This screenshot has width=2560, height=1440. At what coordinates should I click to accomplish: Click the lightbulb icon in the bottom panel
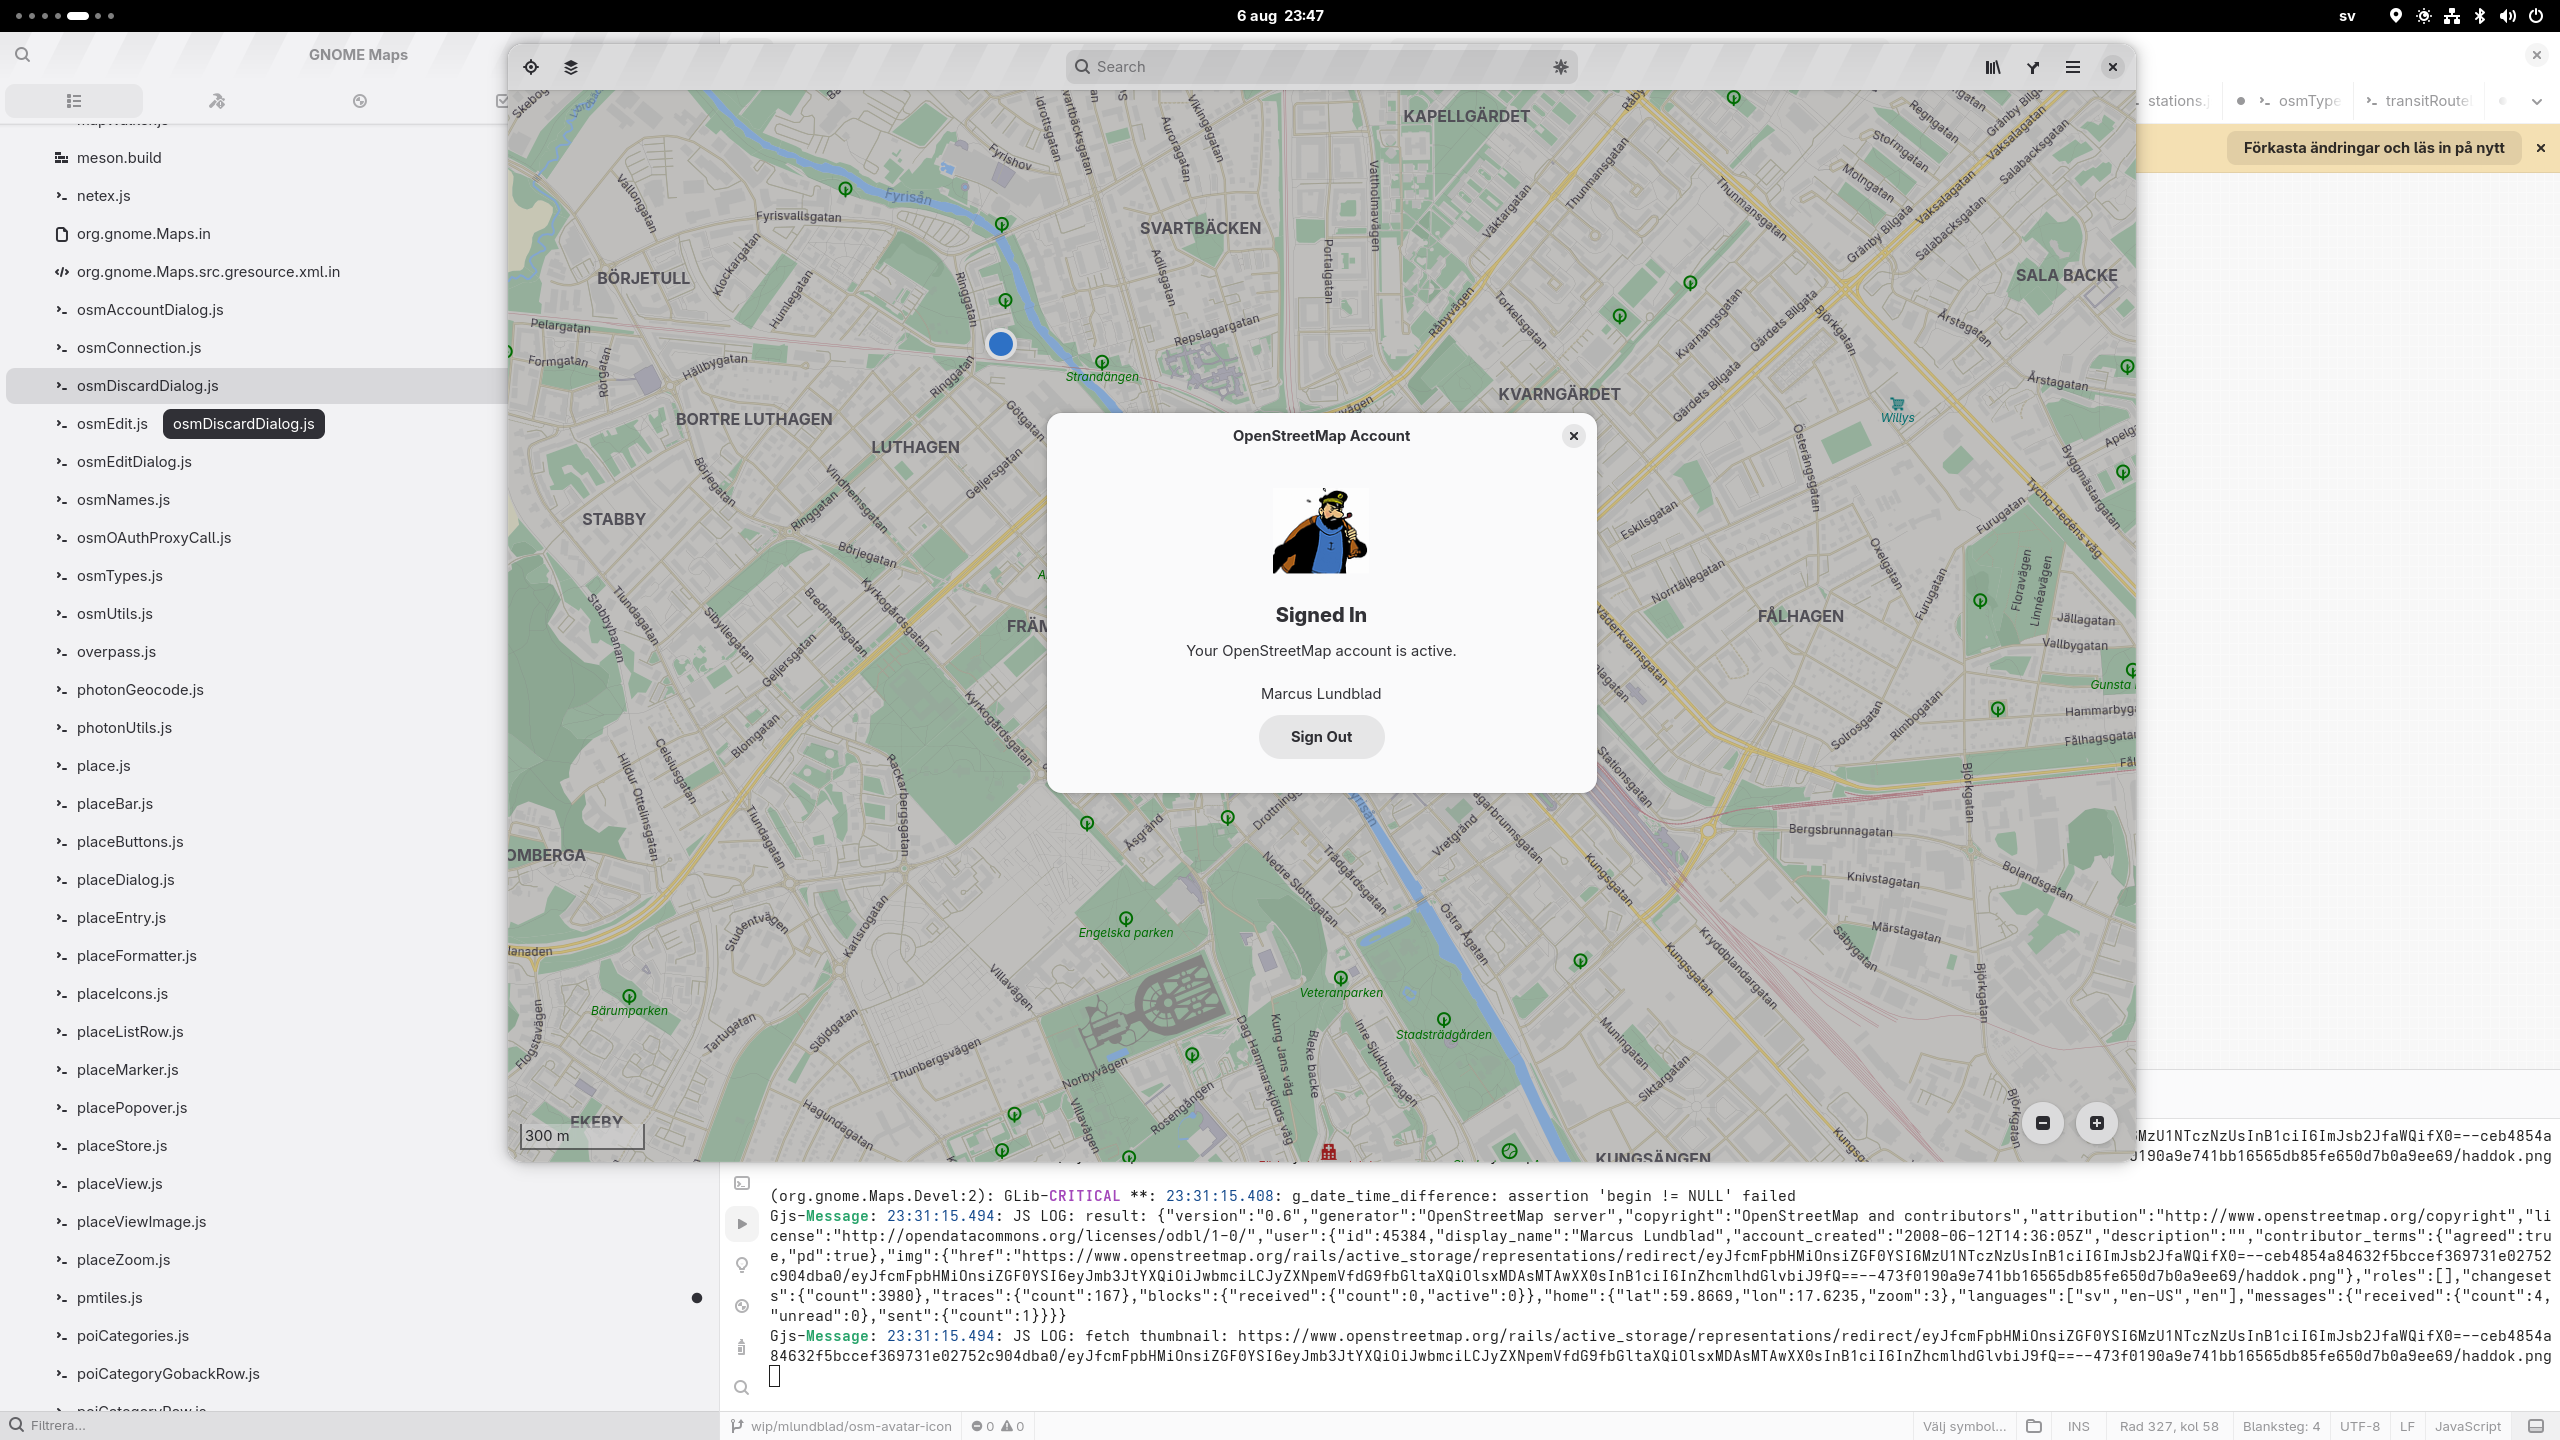tap(742, 1265)
